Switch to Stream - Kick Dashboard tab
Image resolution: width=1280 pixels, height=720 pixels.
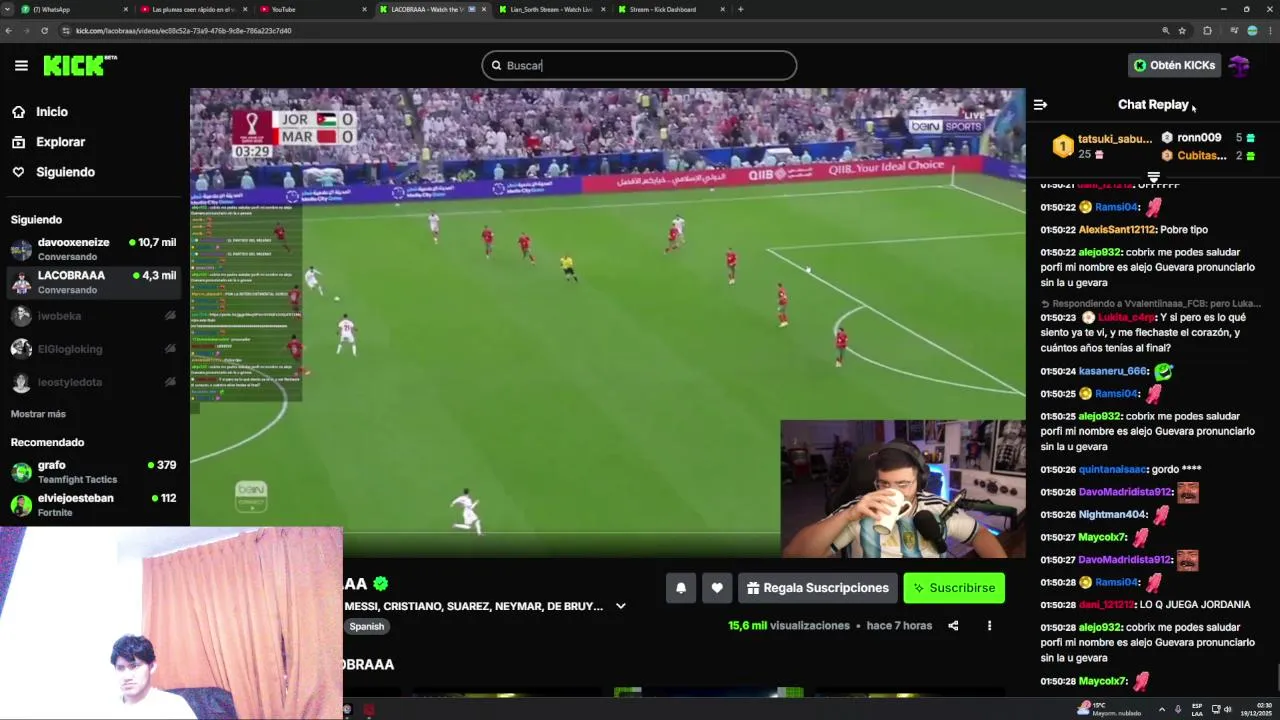pyautogui.click(x=671, y=9)
